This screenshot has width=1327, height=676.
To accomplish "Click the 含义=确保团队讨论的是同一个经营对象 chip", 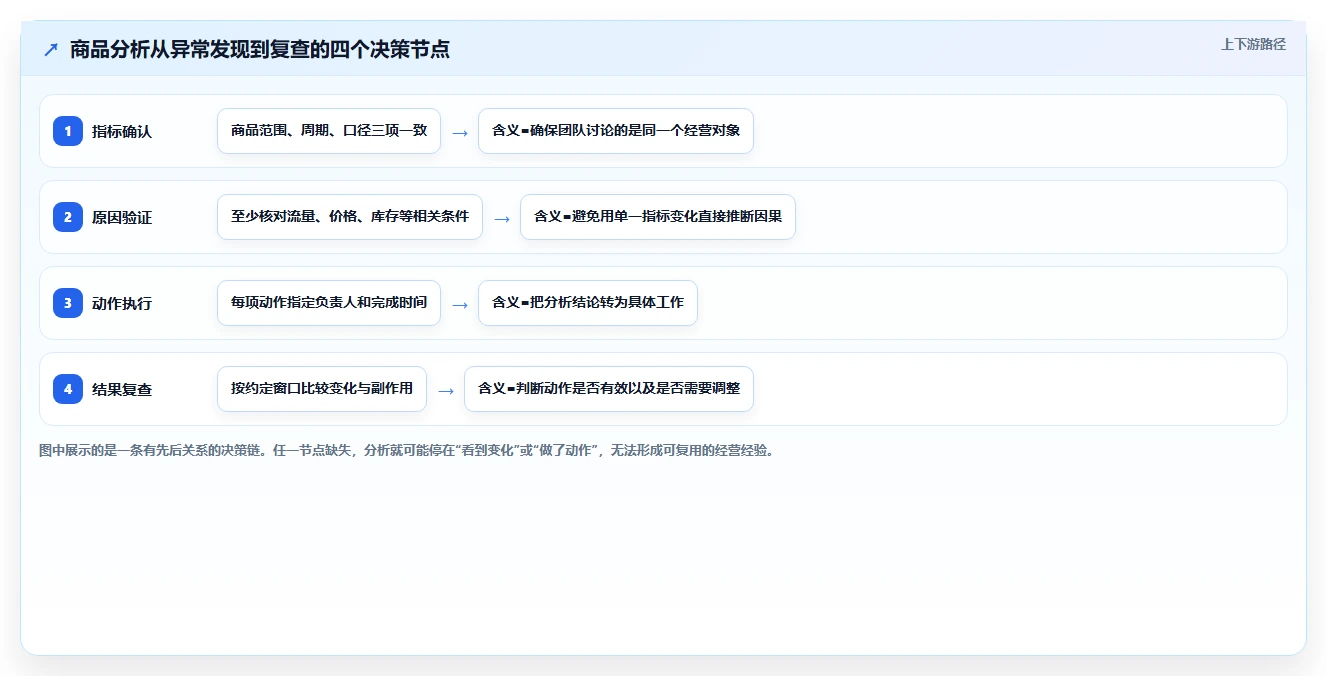I will [x=616, y=131].
